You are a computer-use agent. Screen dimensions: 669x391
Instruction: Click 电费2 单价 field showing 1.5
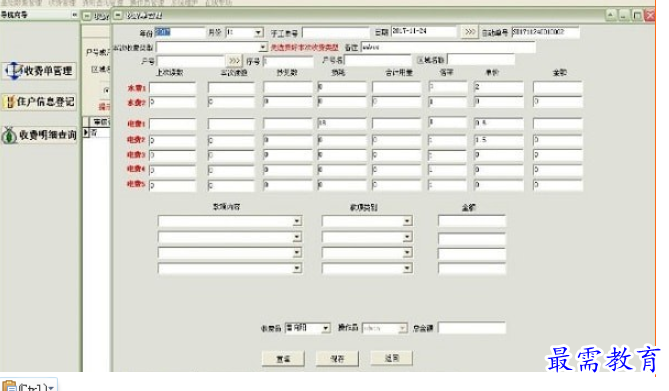(x=498, y=140)
